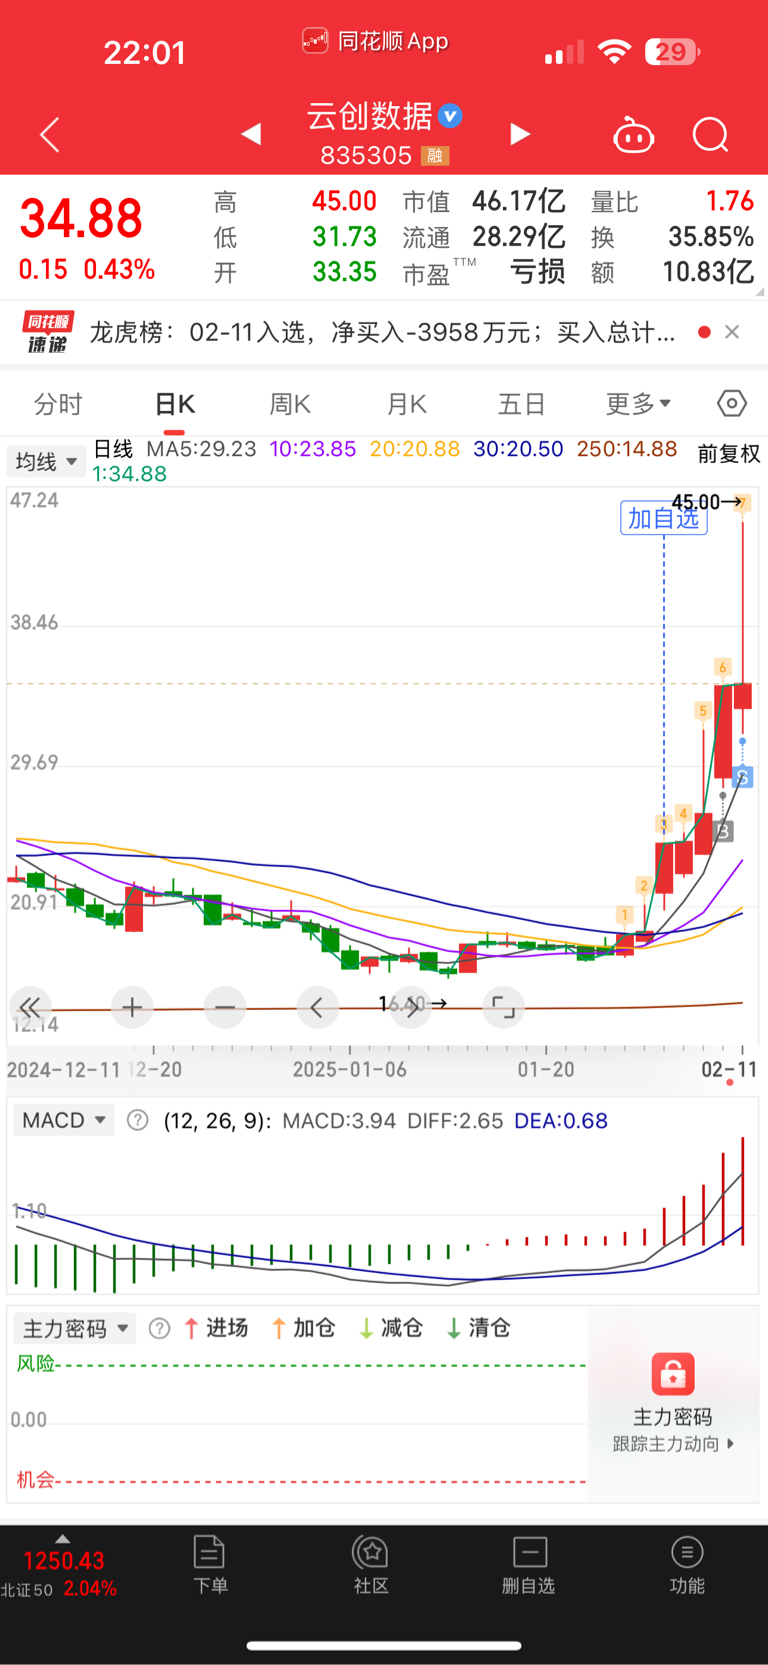Screen dimensions: 768x1665
Task: Jump to earliest data with double-left arrow
Action: [30, 1007]
